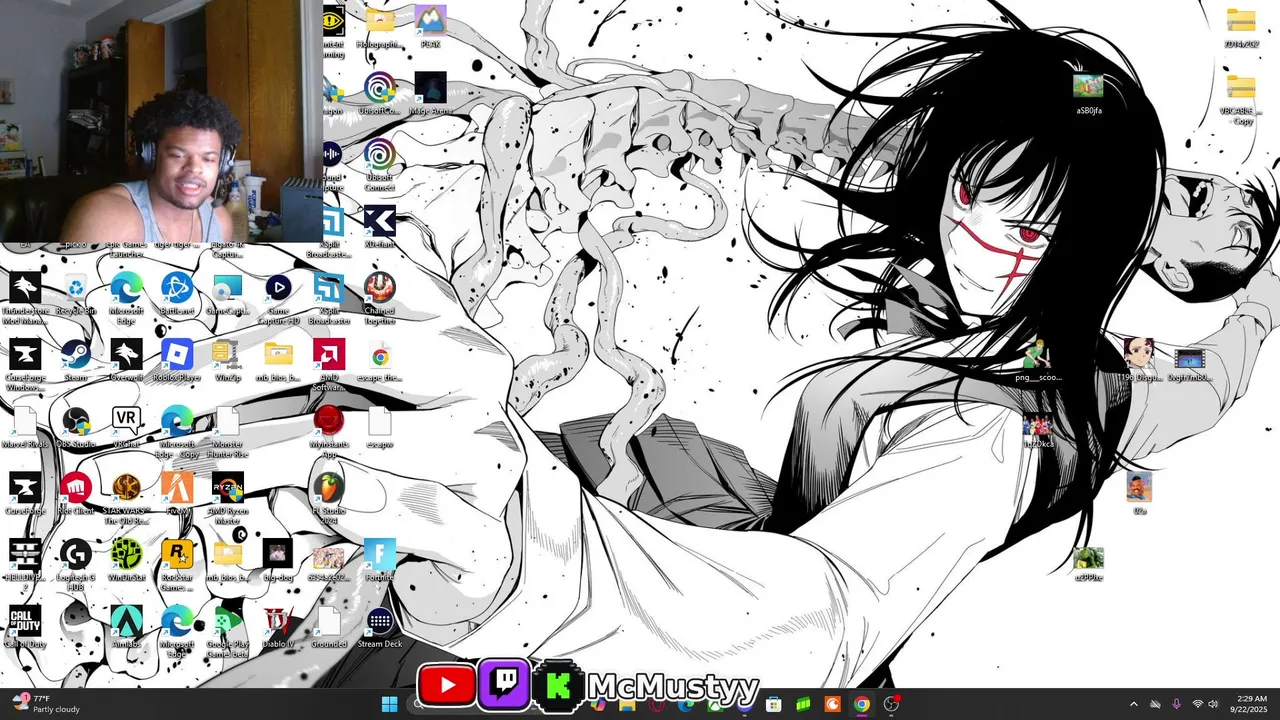The image size is (1280, 720).
Task: Select the oZPPkc image file icon
Action: click(x=1088, y=560)
